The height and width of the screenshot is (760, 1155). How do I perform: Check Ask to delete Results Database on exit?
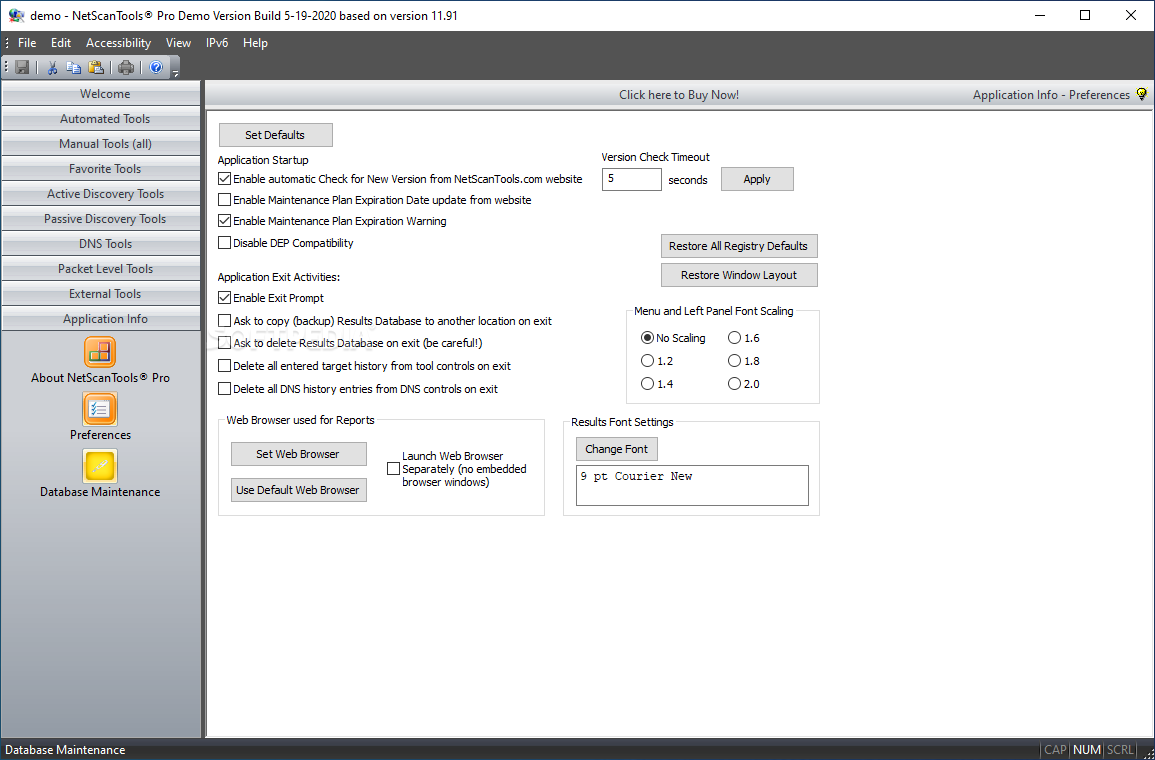click(225, 343)
